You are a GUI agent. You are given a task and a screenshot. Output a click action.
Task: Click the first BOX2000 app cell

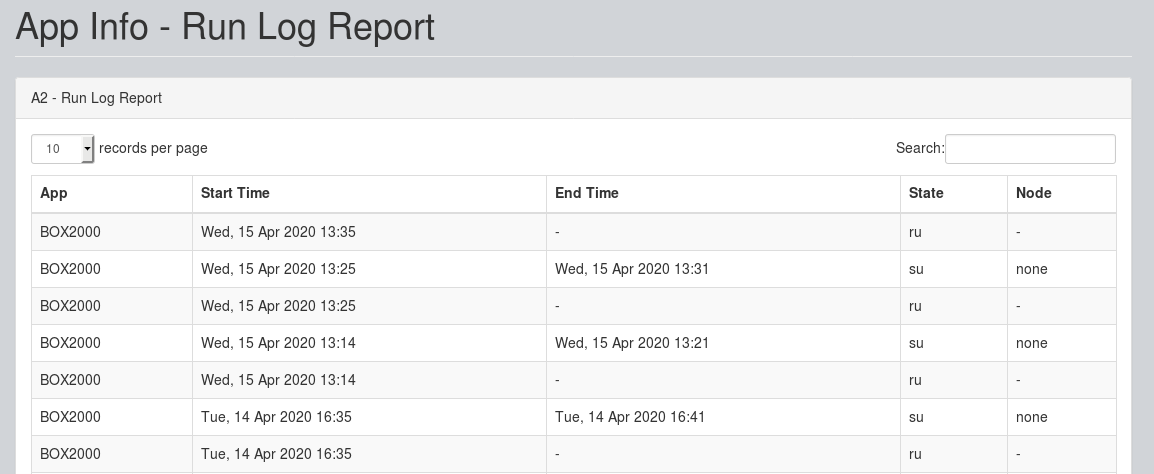[70, 232]
